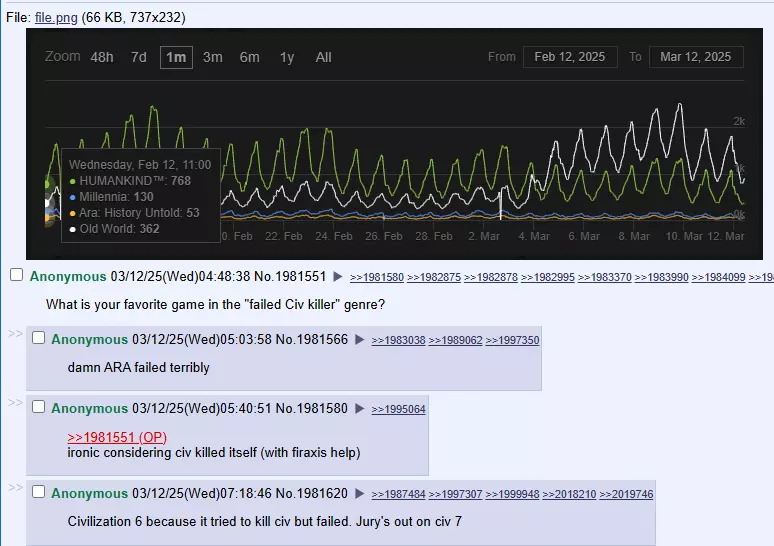Follow backlink >>1995064
This screenshot has width=774, height=546.
[x=398, y=410]
